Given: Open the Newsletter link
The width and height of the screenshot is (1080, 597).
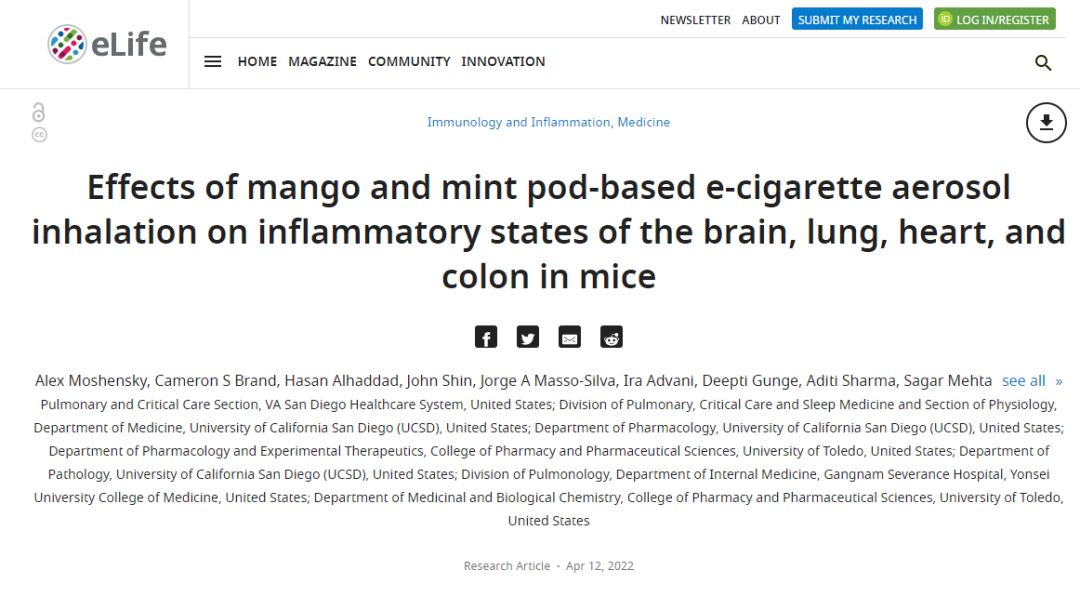Looking at the screenshot, I should point(695,20).
